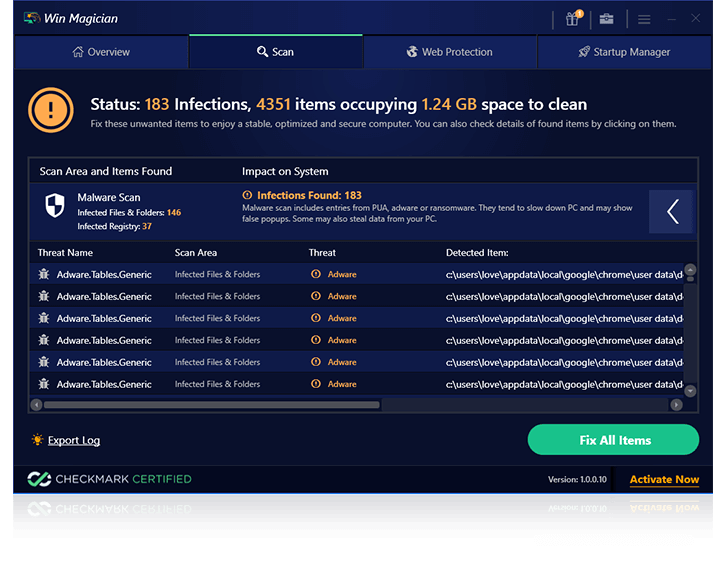Go to the Startup Manager tab
The width and height of the screenshot is (727, 572).
[624, 52]
